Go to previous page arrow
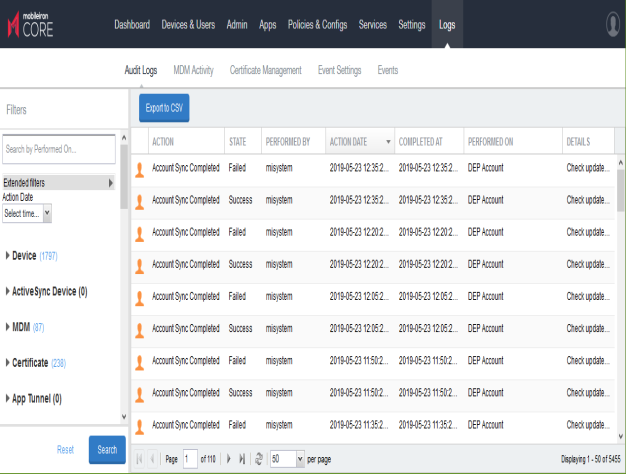 point(152,458)
